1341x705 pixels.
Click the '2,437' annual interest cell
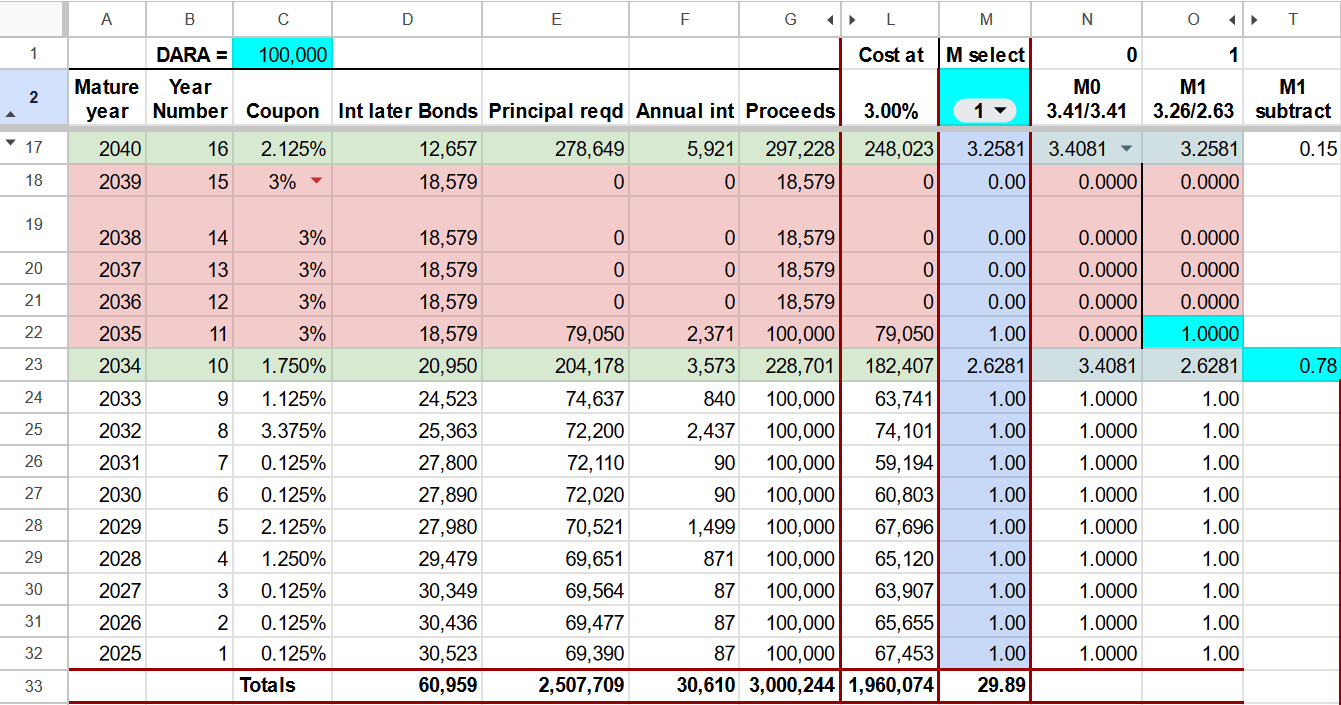pos(685,430)
